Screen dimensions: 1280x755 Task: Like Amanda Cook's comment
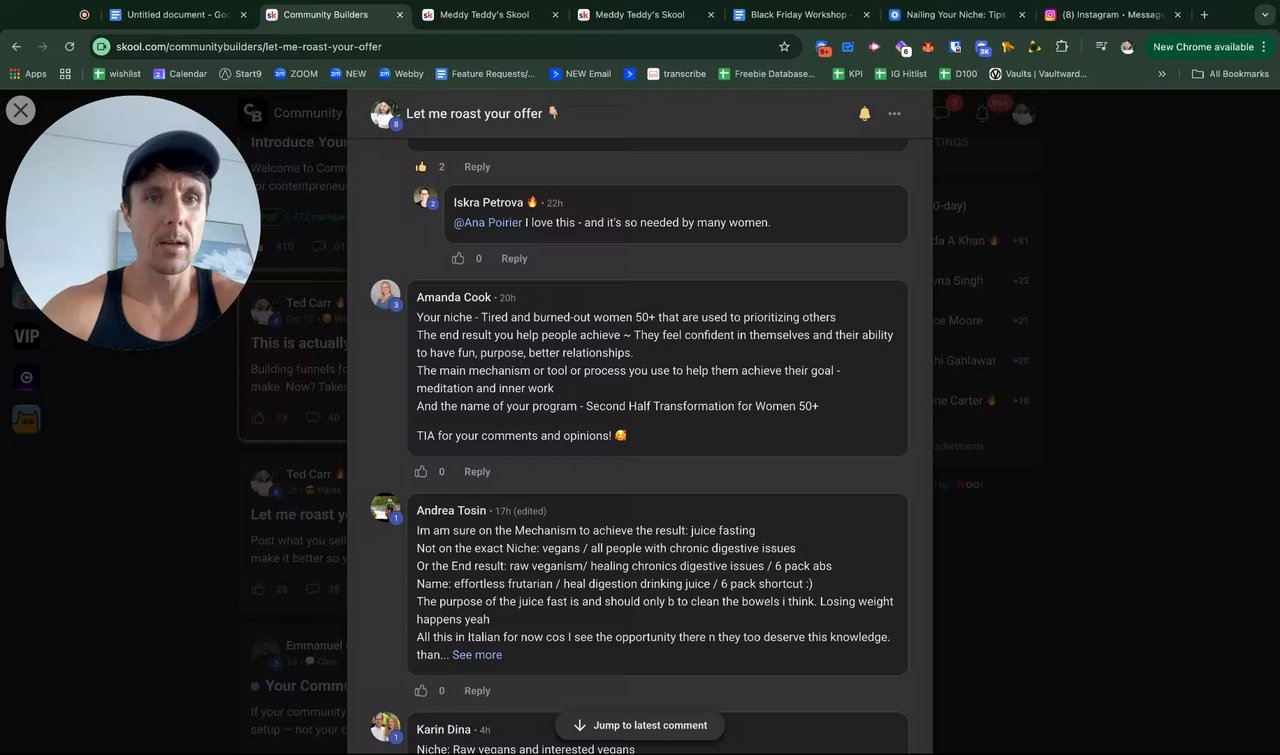(x=421, y=471)
